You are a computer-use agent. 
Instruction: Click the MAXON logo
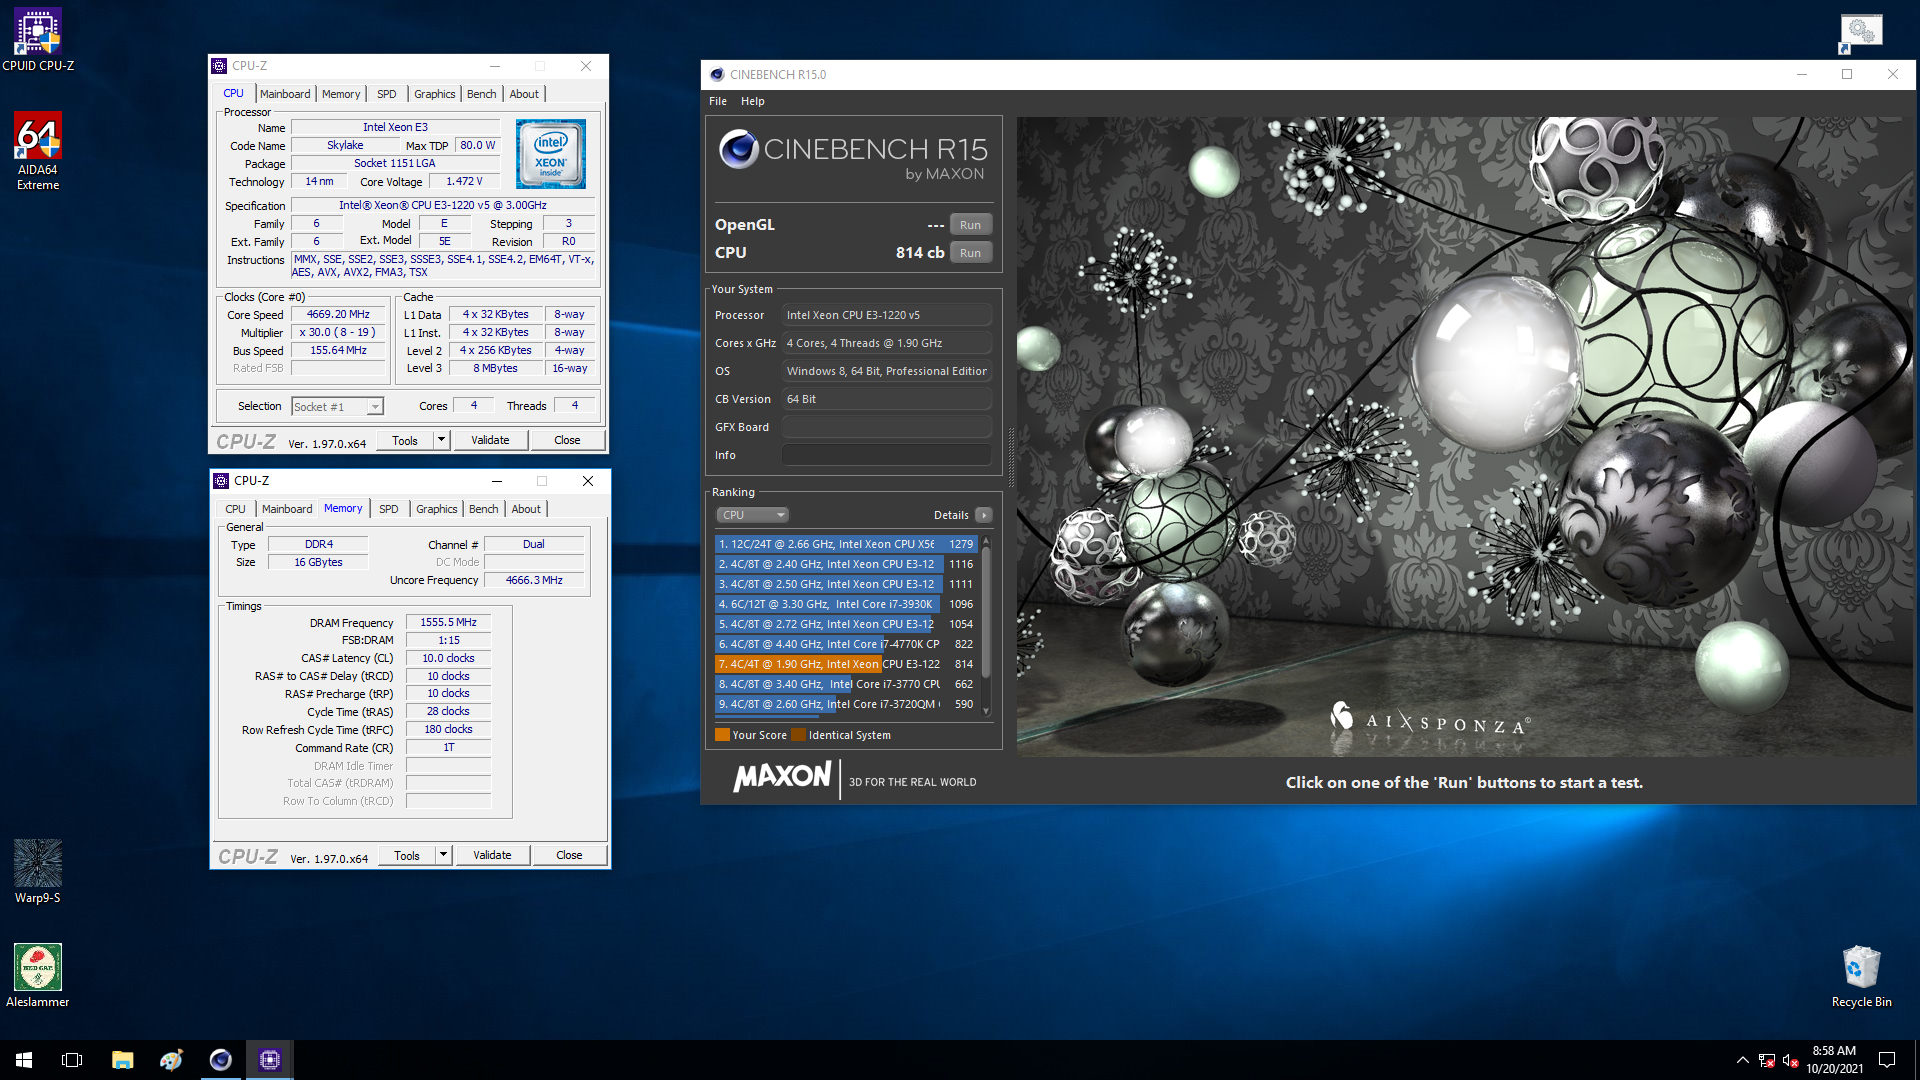pos(782,777)
